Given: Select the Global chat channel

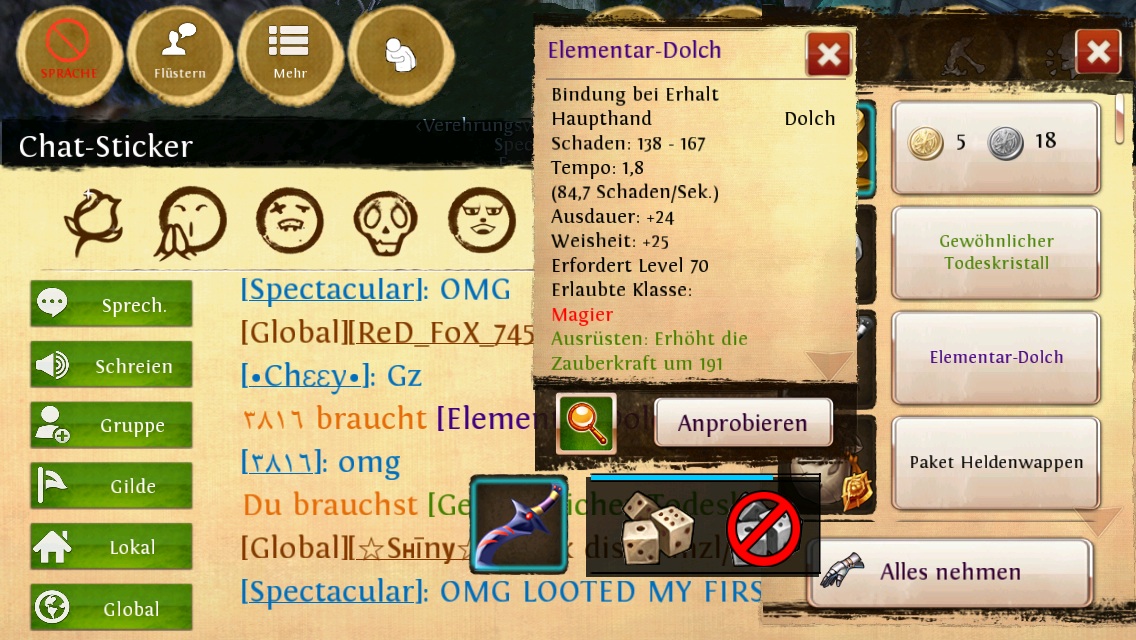Looking at the screenshot, I should (x=112, y=607).
